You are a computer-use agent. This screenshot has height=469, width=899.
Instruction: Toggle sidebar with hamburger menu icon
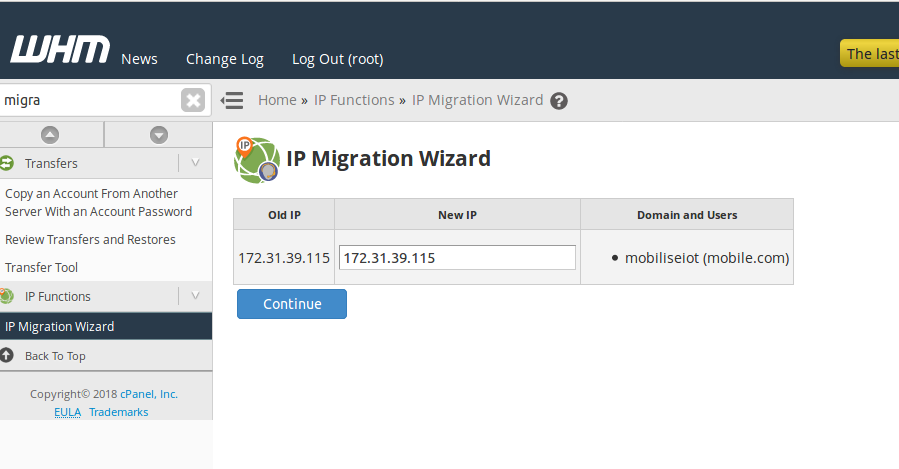[x=232, y=100]
